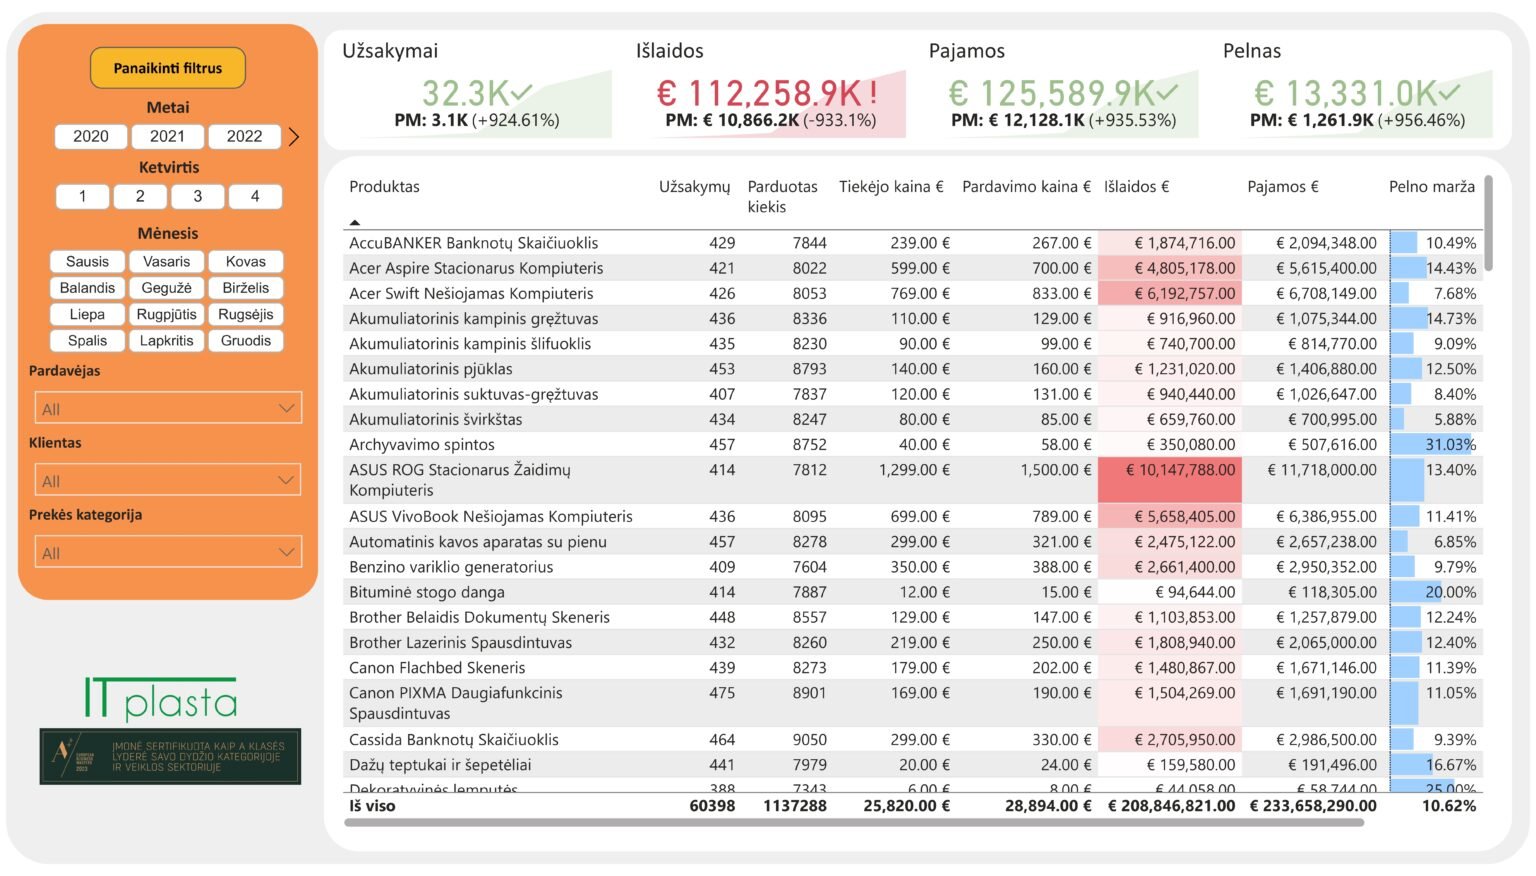The width and height of the screenshot is (1536, 876).
Task: Sort by the Išlaidos € column header
Action: pyautogui.click(x=1136, y=187)
